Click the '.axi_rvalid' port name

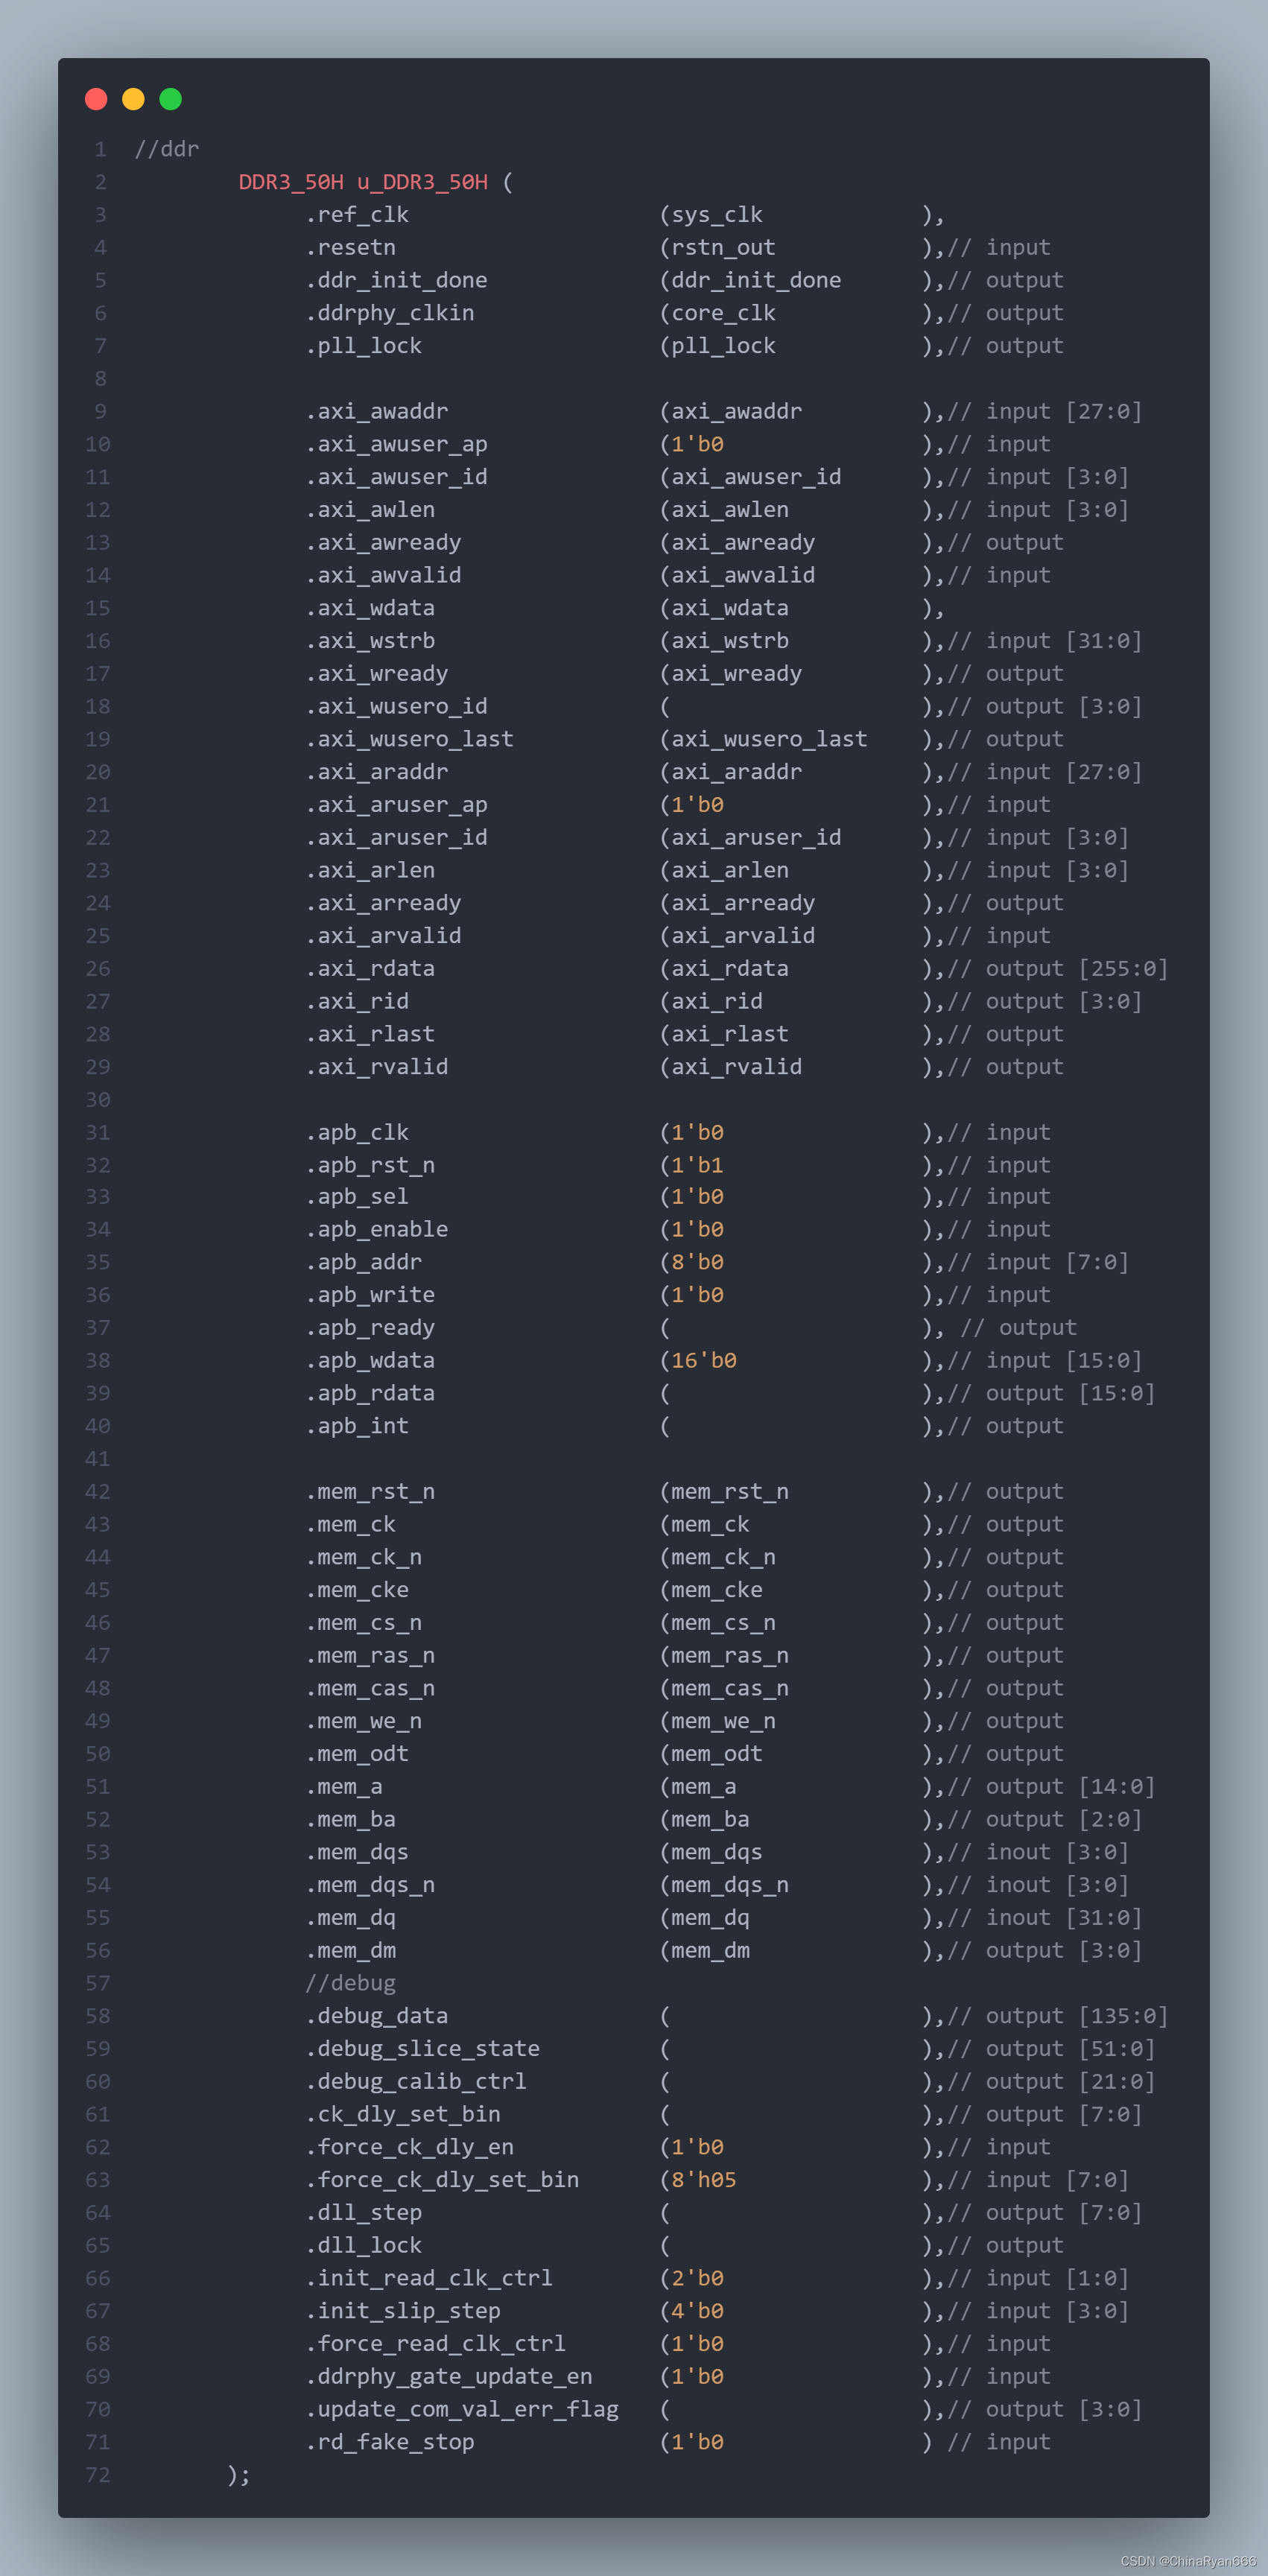click(376, 1068)
